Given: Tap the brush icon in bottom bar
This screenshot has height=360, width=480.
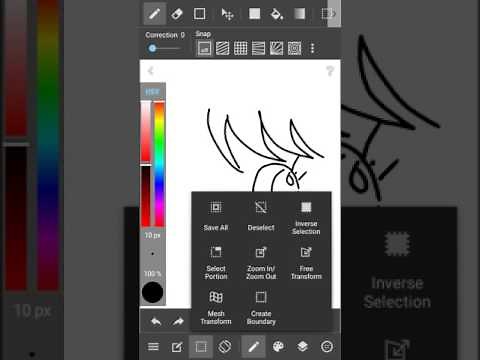Looking at the screenshot, I should point(253,347).
